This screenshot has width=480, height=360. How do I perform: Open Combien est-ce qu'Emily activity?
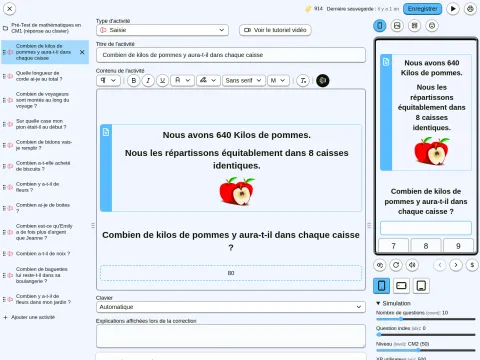(x=44, y=232)
